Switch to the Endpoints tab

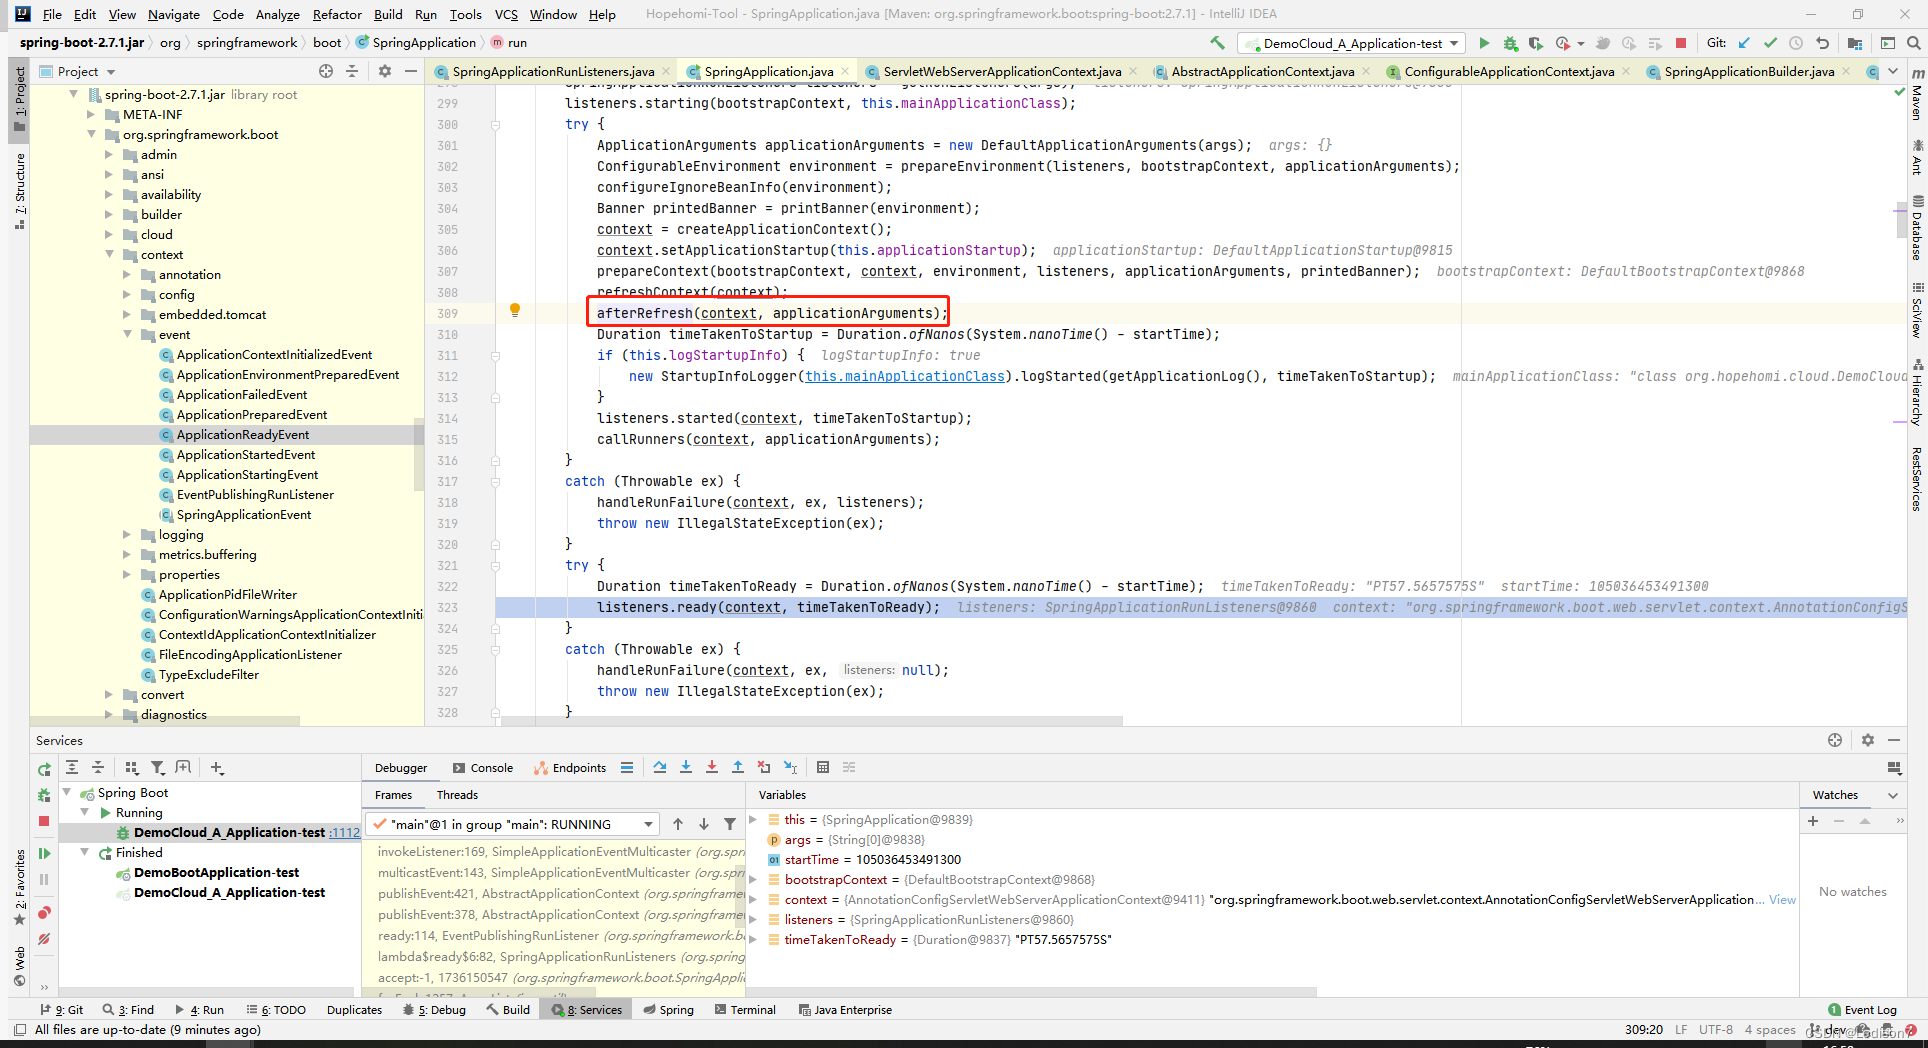(x=570, y=768)
